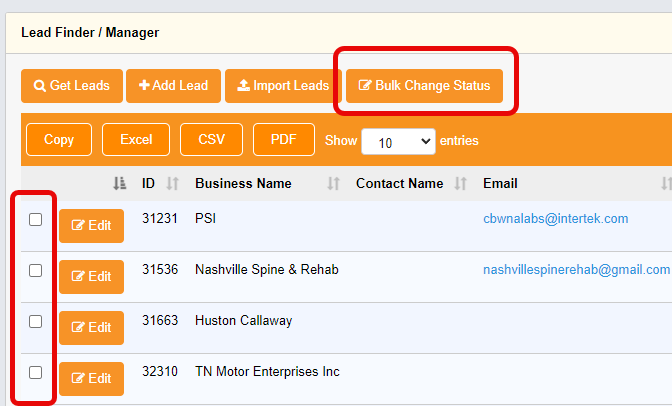This screenshot has height=406, width=672.
Task: Open the Show entries count dropdown
Action: coord(398,141)
